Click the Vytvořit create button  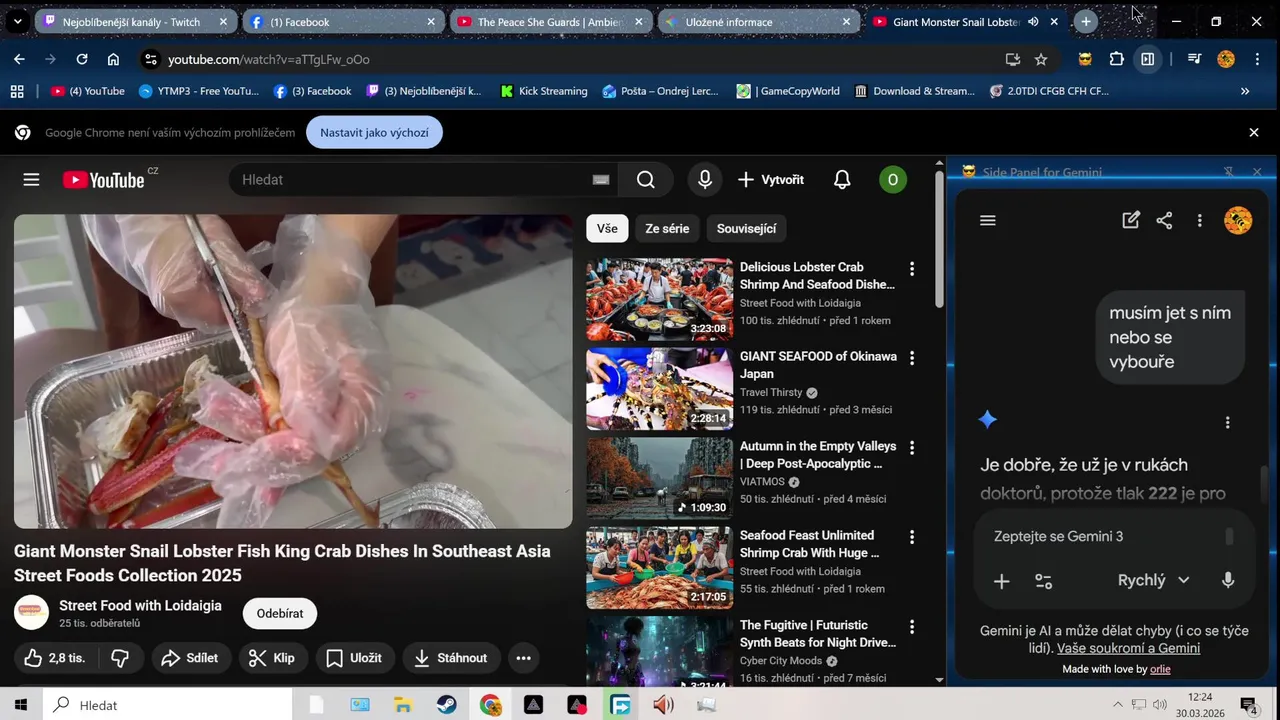tap(770, 180)
